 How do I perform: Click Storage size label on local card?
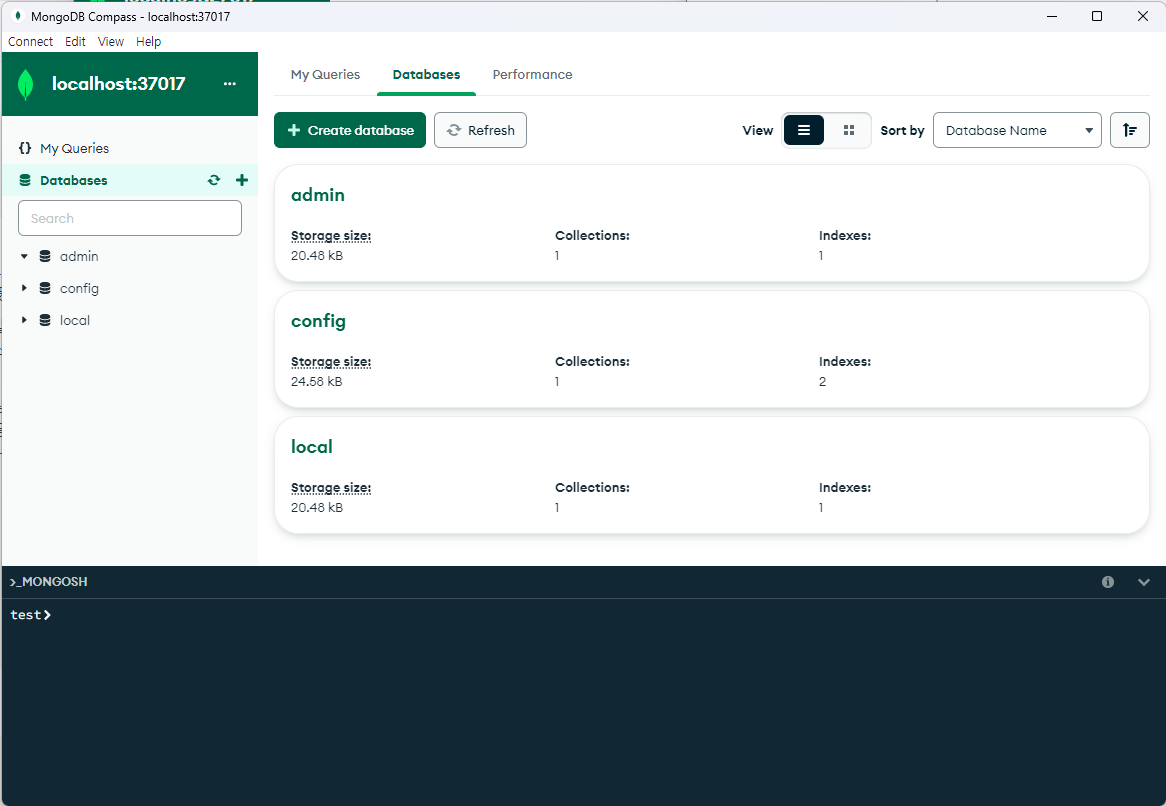[331, 488]
